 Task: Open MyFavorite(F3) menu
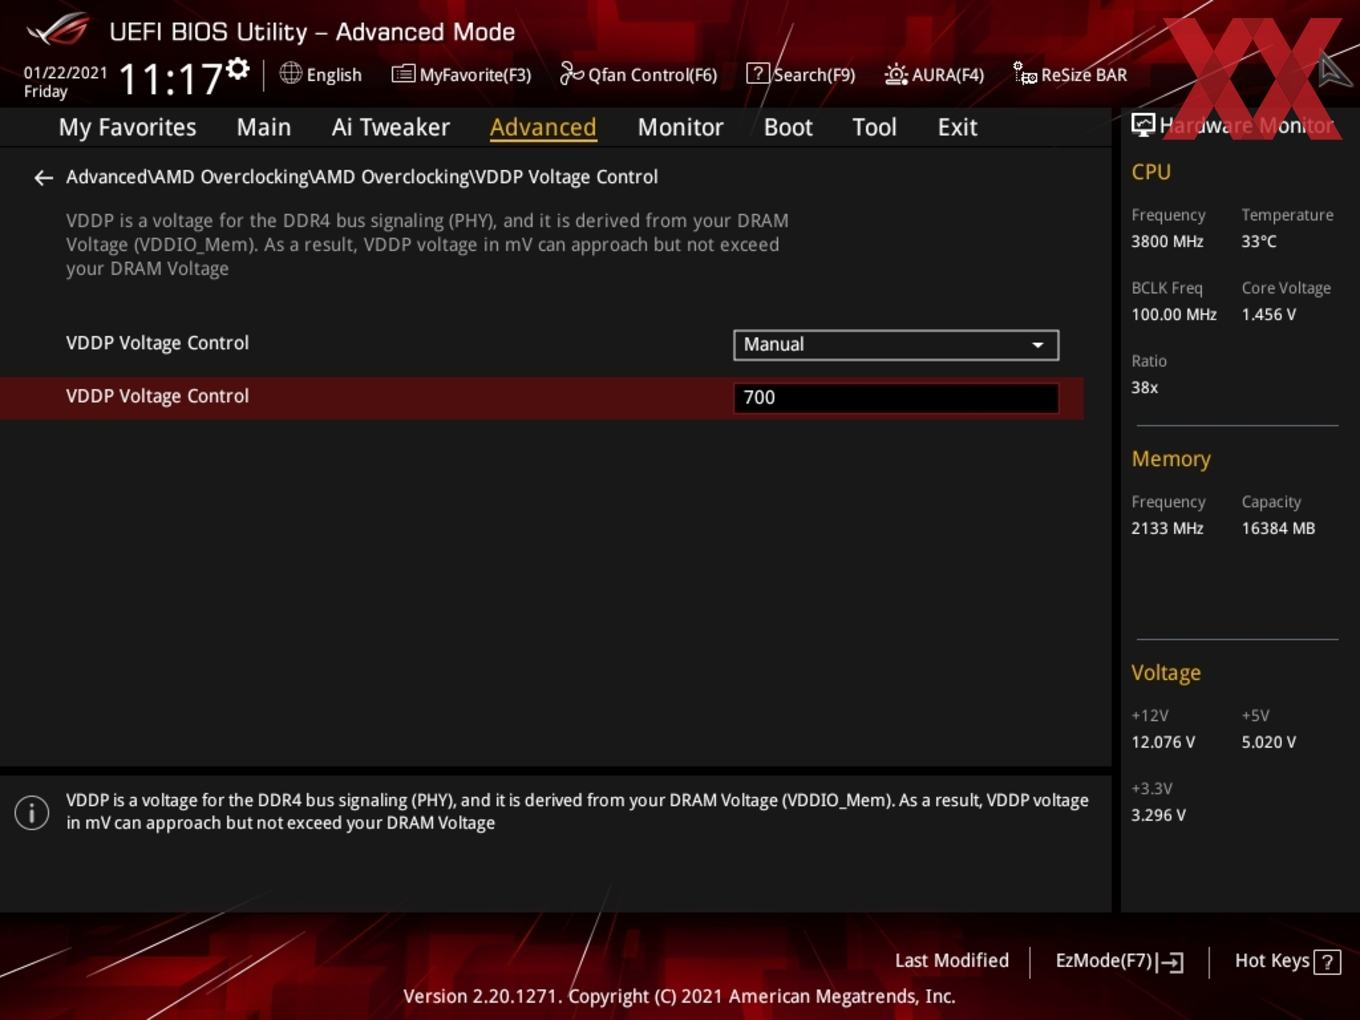(462, 75)
